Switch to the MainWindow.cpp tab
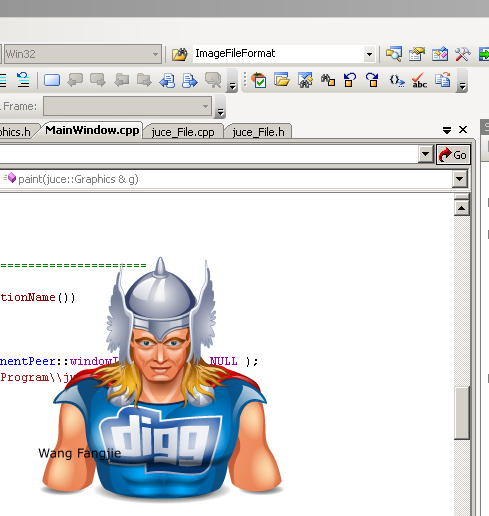The height and width of the screenshot is (516, 489). click(x=92, y=130)
